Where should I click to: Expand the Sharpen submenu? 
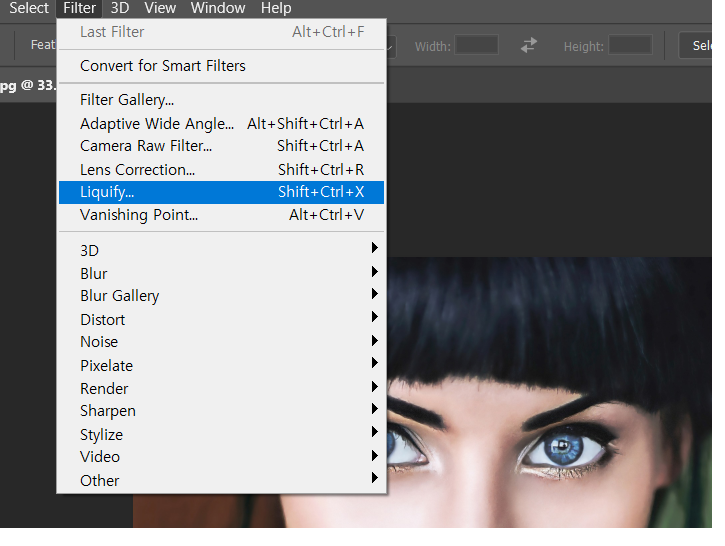tap(221, 411)
